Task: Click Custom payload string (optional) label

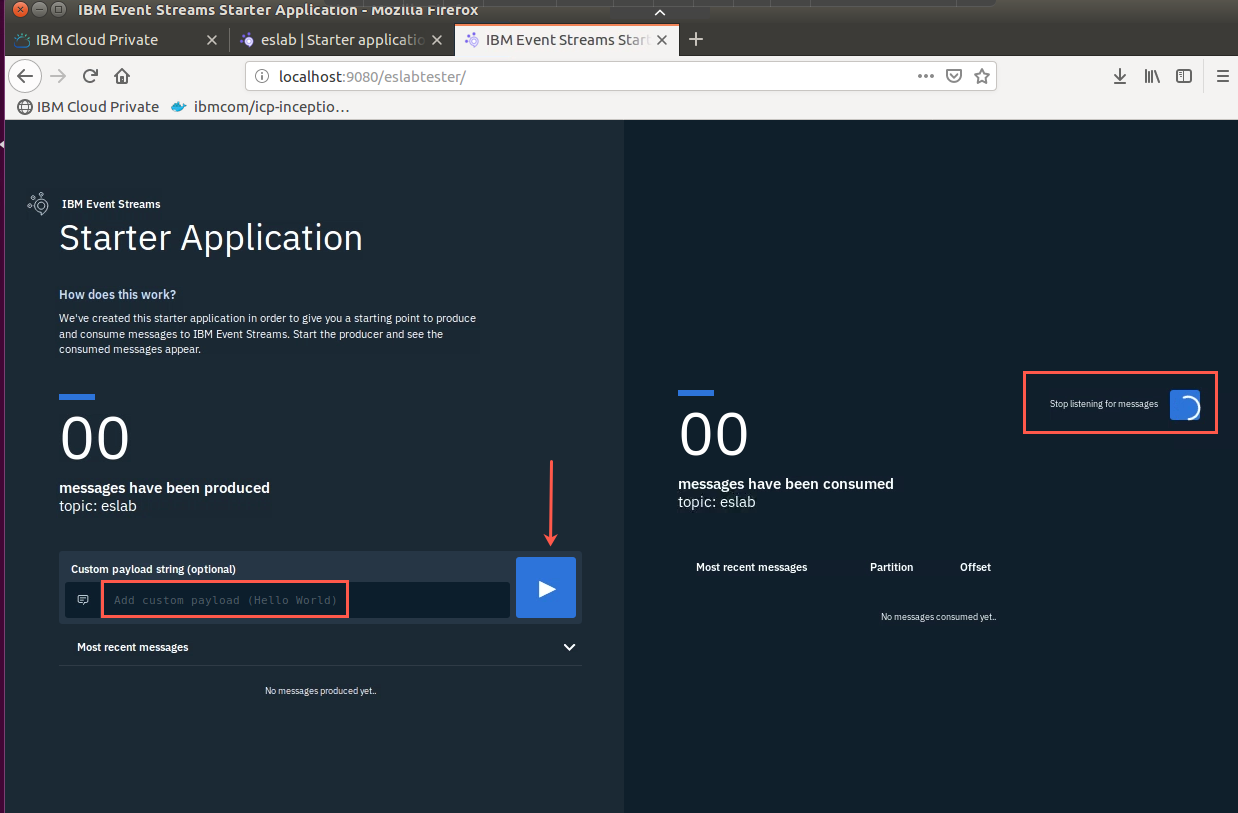Action: click(153, 569)
